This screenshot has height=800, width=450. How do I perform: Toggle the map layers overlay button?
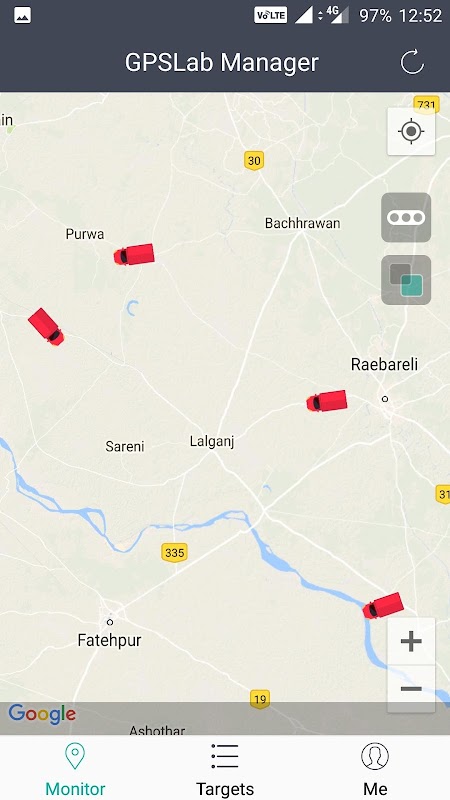(x=406, y=280)
